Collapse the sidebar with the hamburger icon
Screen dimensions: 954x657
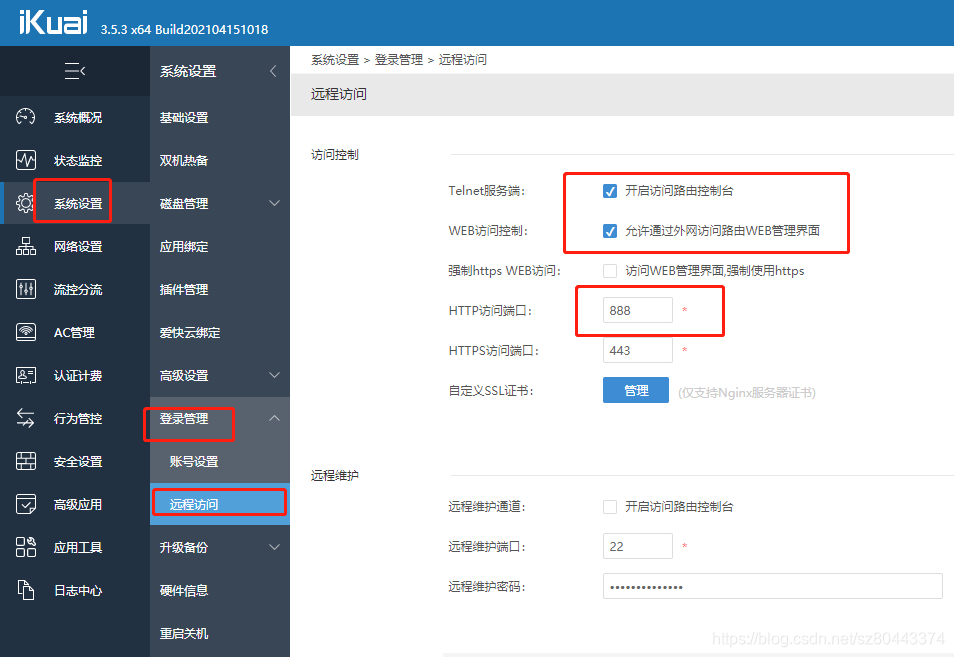click(x=75, y=71)
